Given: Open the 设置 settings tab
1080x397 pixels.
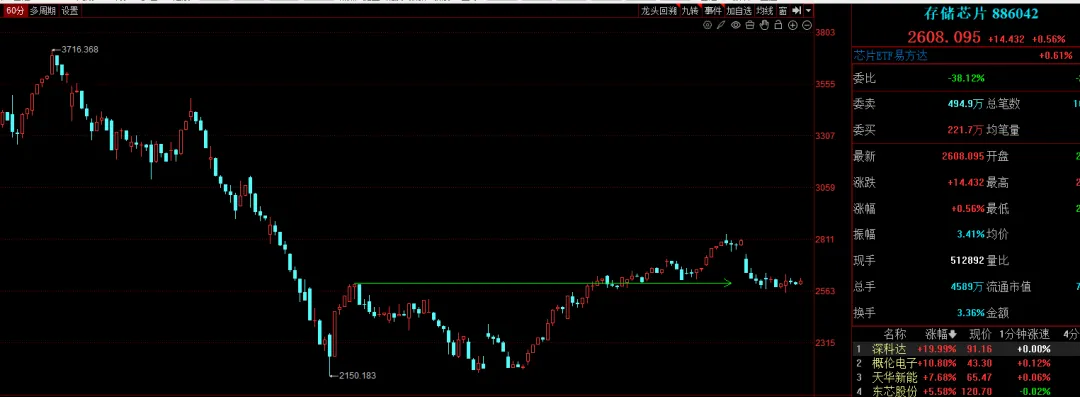Looking at the screenshot, I should point(70,10).
